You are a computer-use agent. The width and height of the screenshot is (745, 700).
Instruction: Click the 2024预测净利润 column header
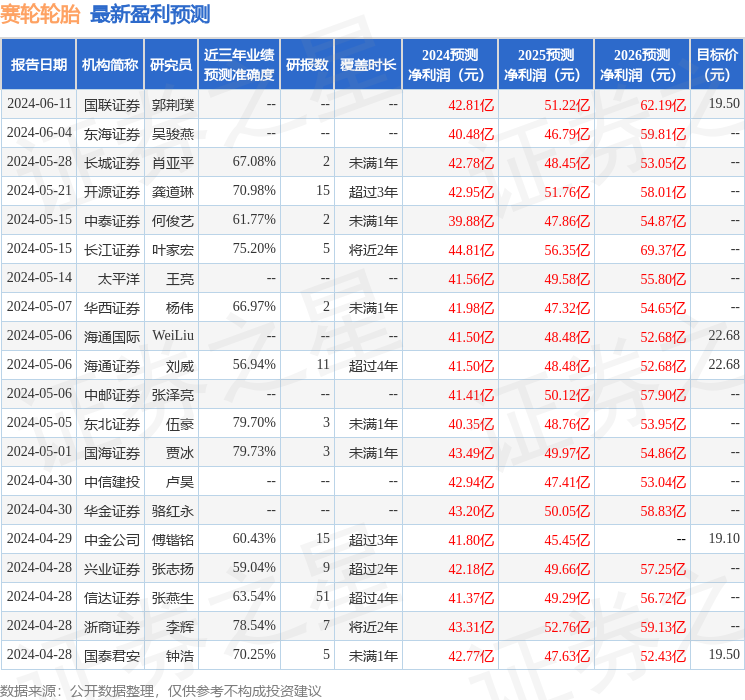click(x=450, y=65)
